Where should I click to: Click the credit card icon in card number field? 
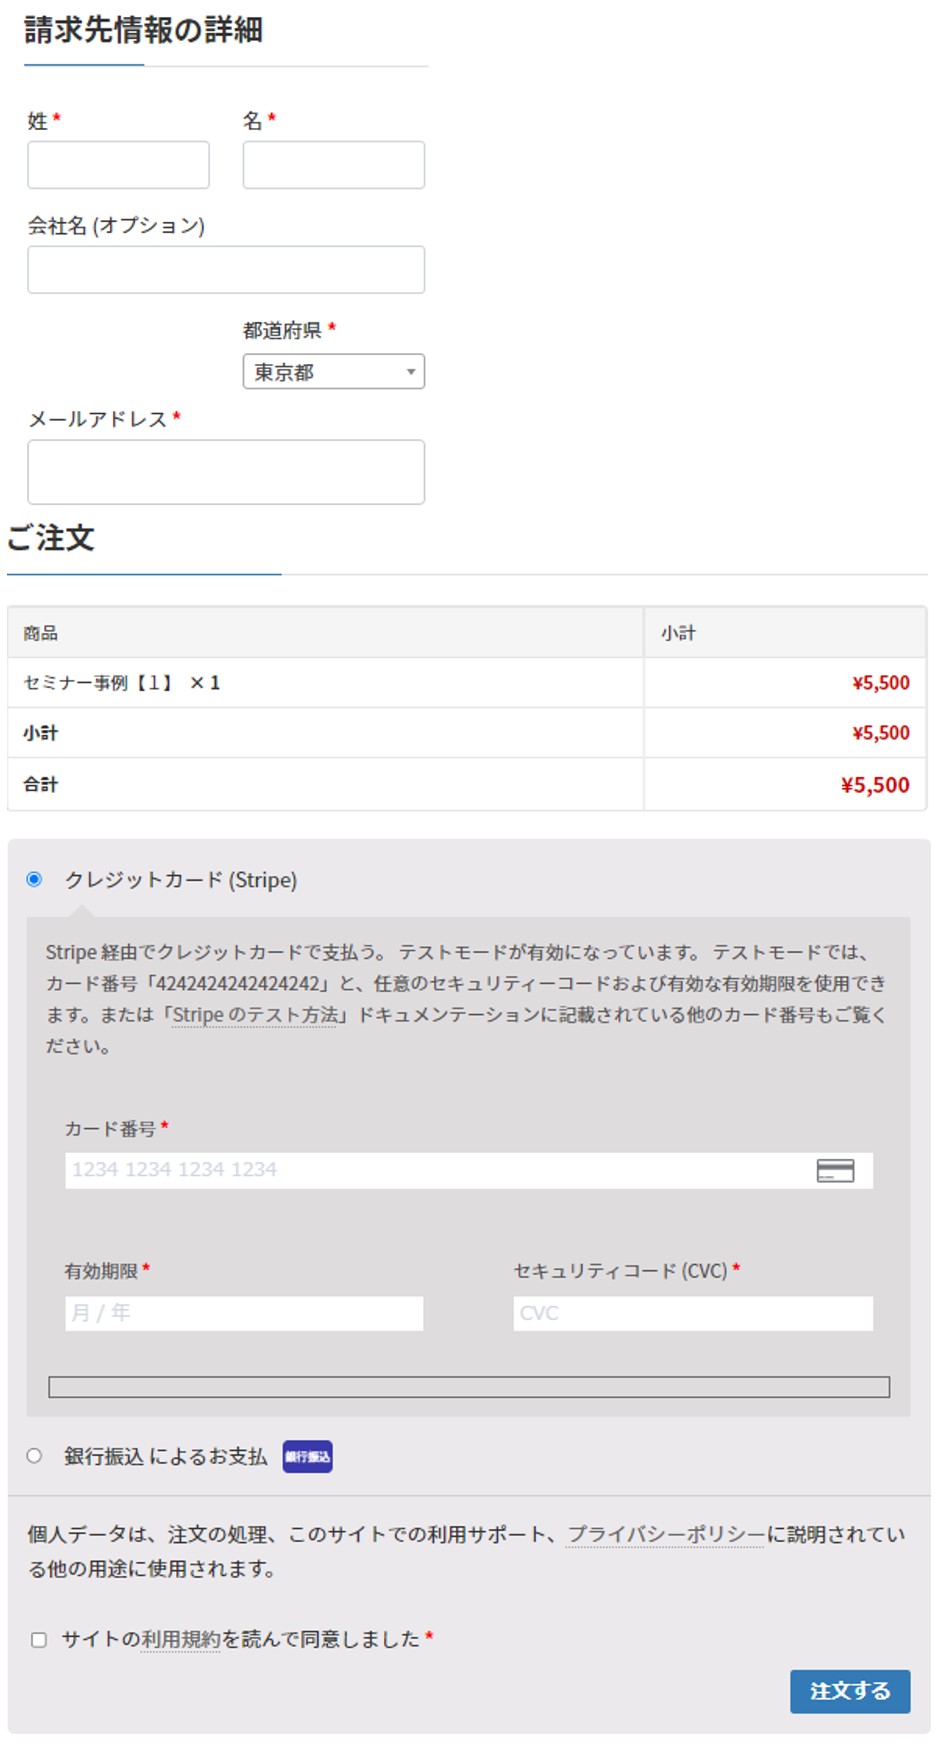834,1170
